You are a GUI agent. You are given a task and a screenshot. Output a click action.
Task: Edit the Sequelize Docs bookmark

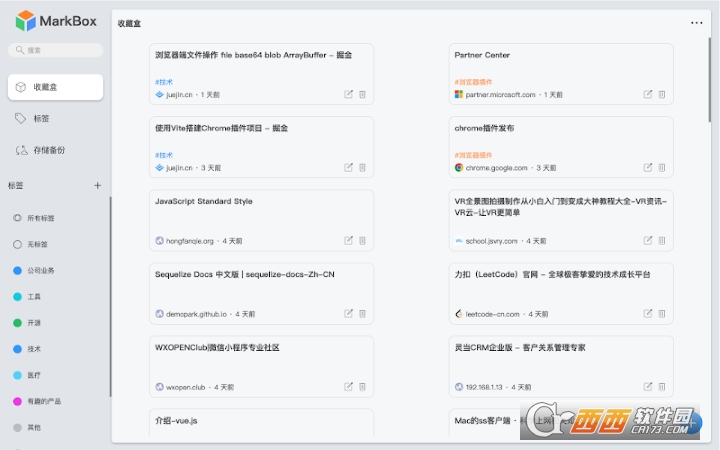click(x=349, y=313)
